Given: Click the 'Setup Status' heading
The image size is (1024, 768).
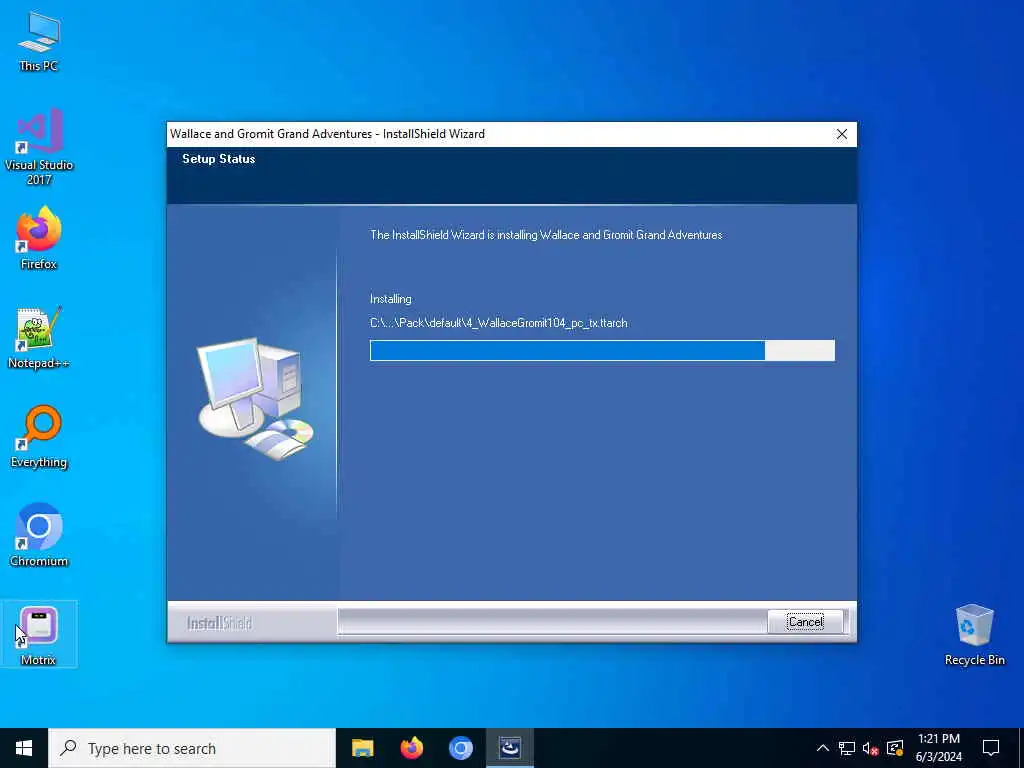Looking at the screenshot, I should [x=219, y=159].
